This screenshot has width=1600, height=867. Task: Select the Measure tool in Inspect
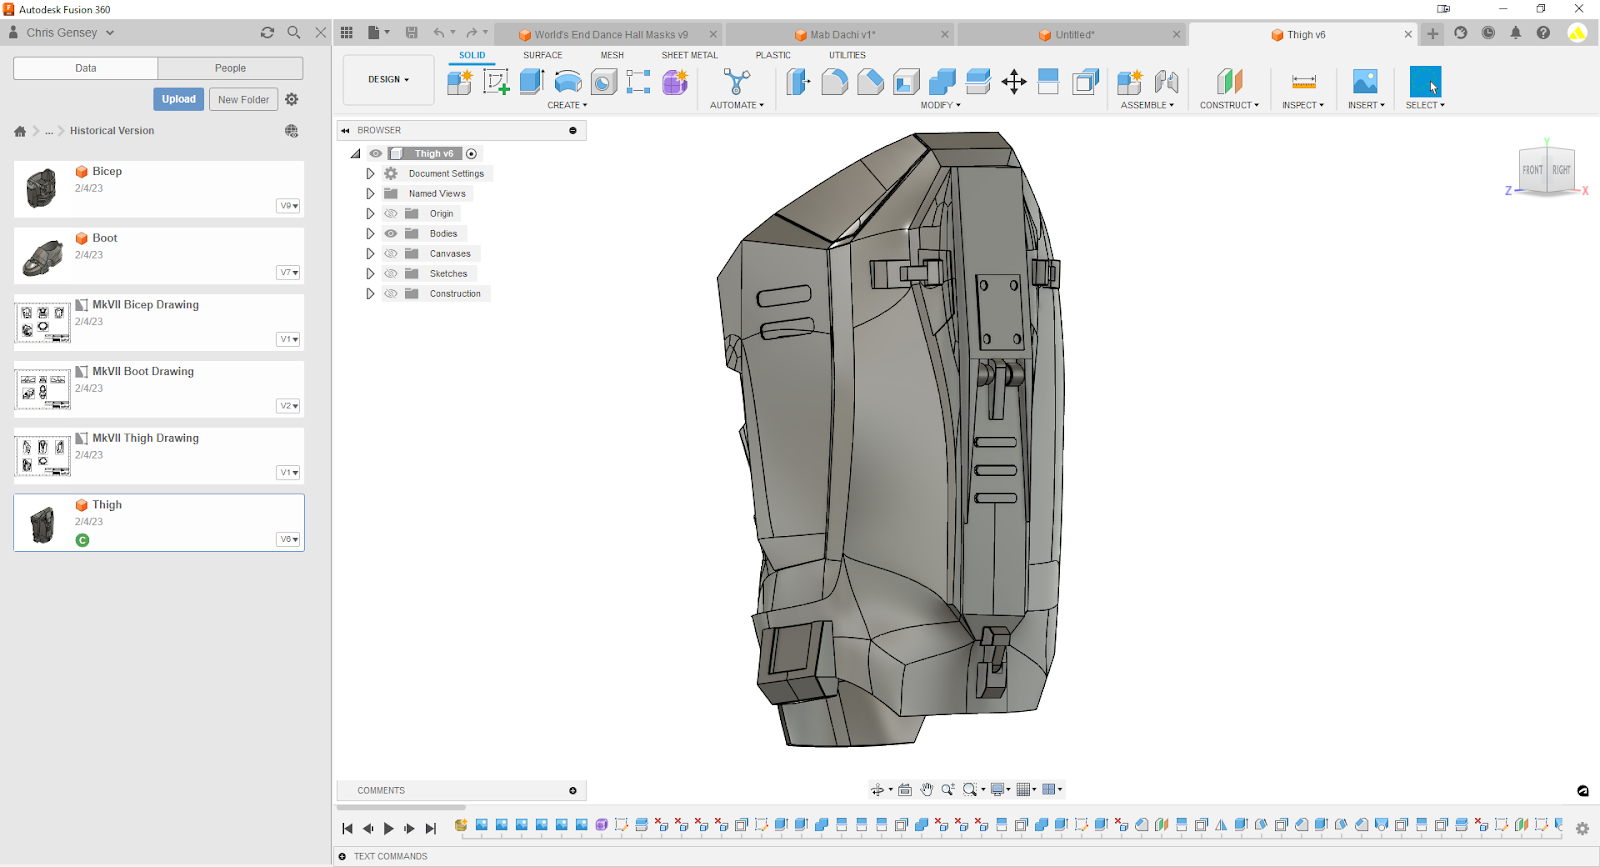(x=1303, y=82)
